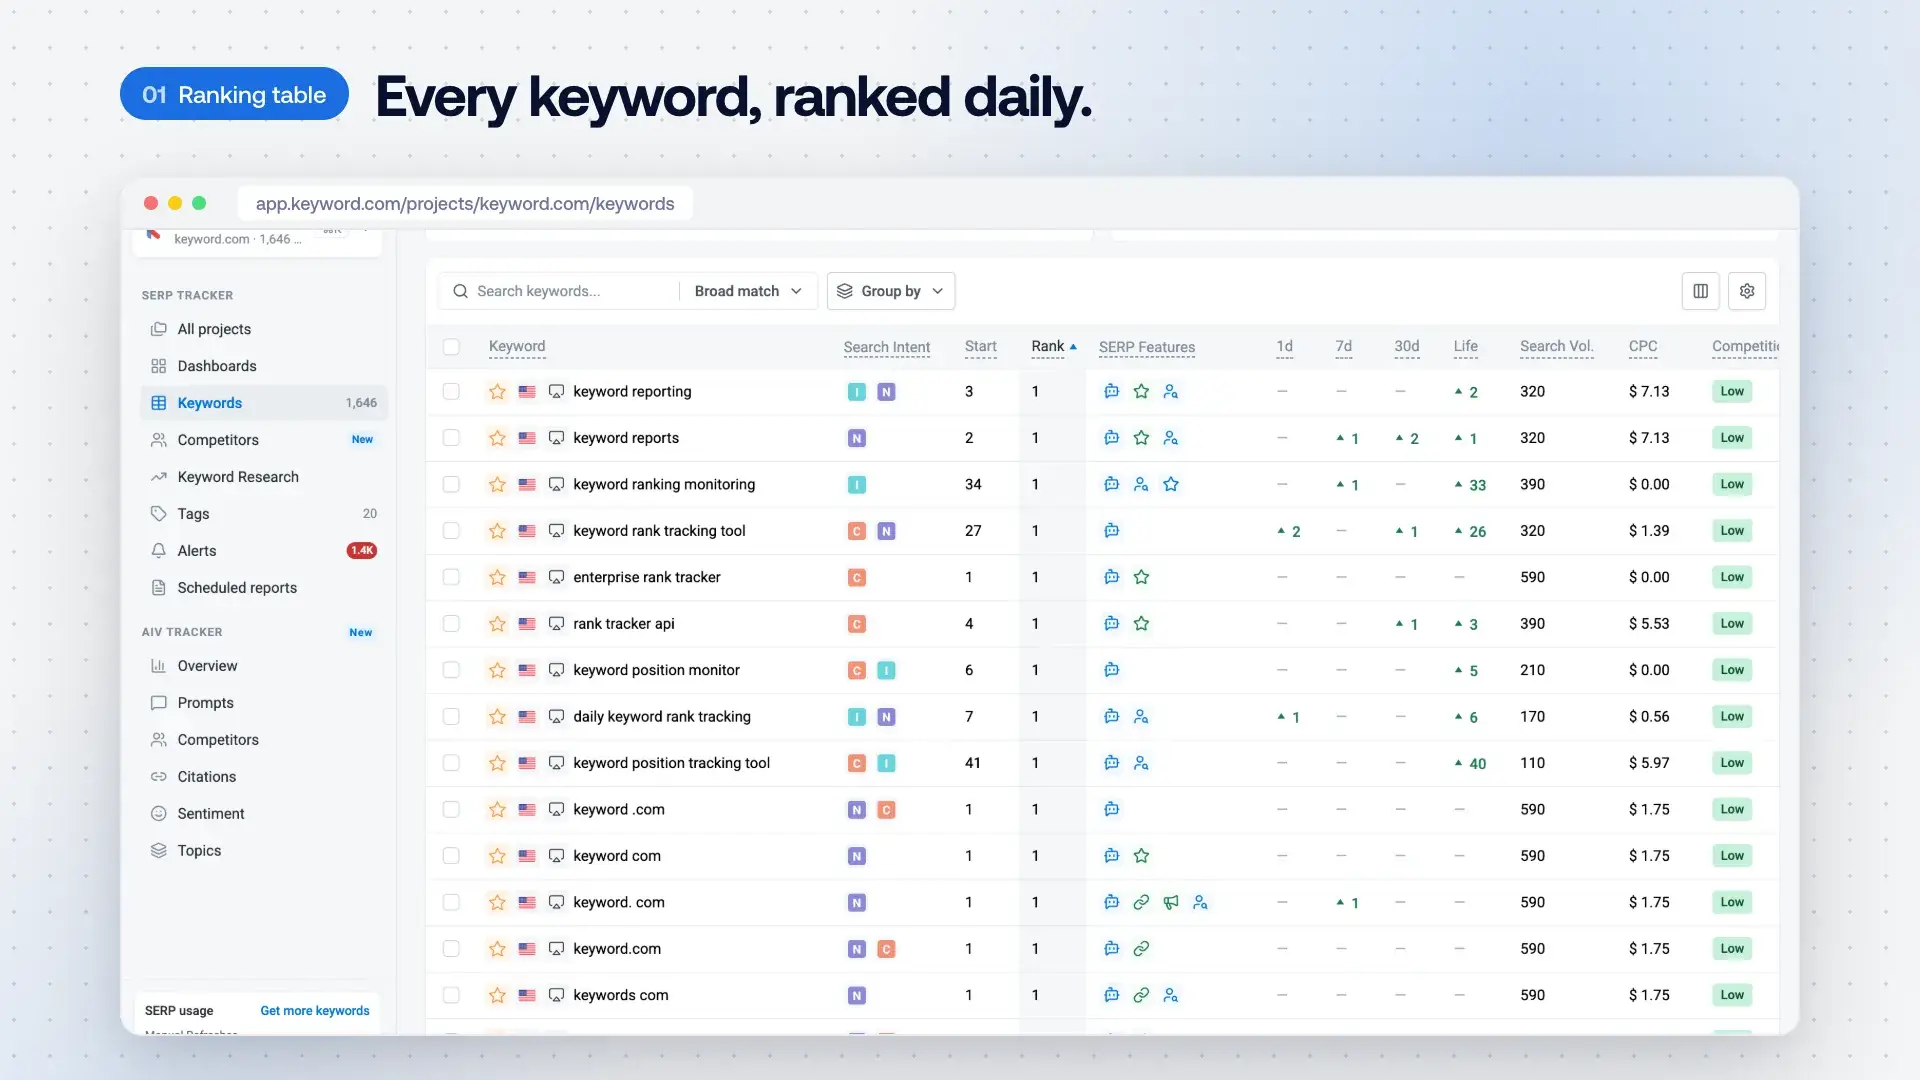Tick the enterprise rank tracker checkbox
1920x1080 pixels.
pos(451,577)
